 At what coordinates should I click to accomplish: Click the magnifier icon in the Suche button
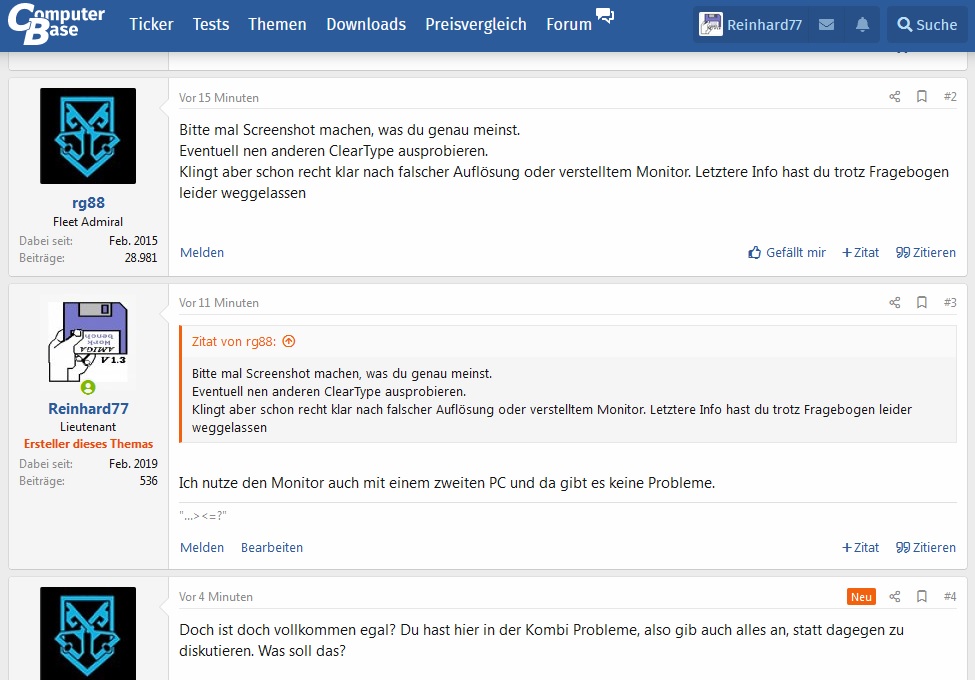906,24
